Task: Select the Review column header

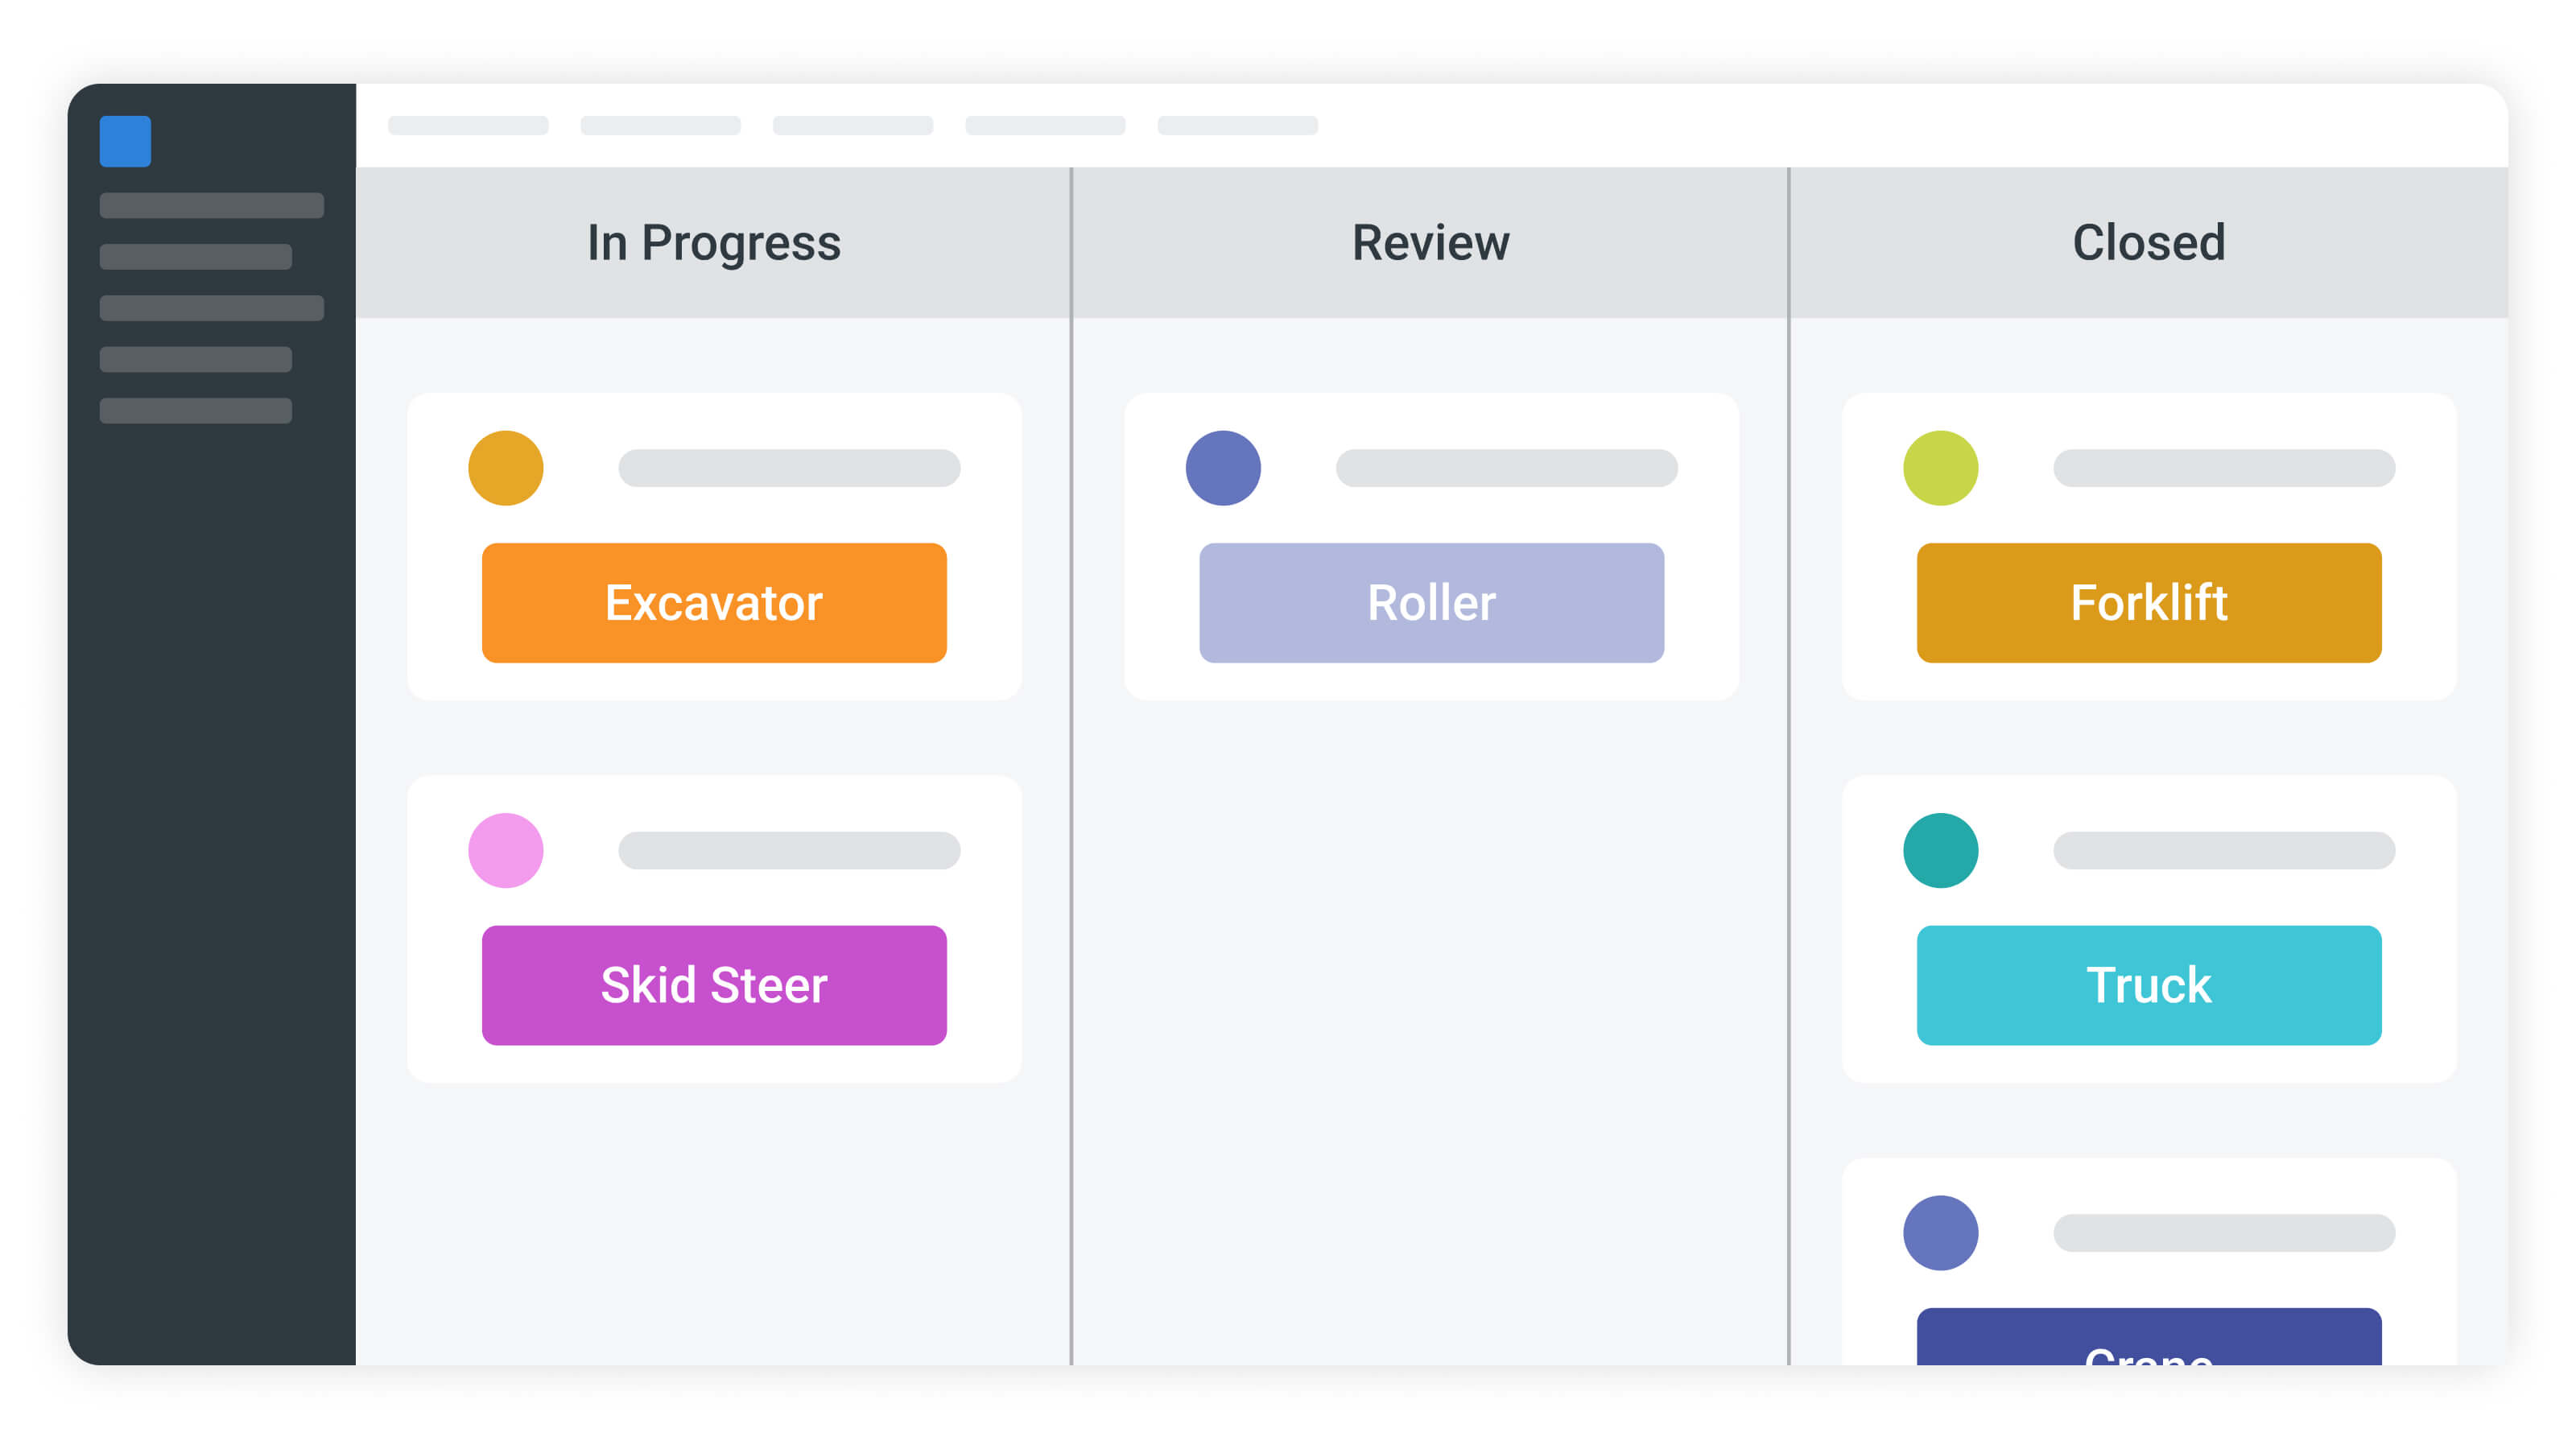Action: [1431, 243]
